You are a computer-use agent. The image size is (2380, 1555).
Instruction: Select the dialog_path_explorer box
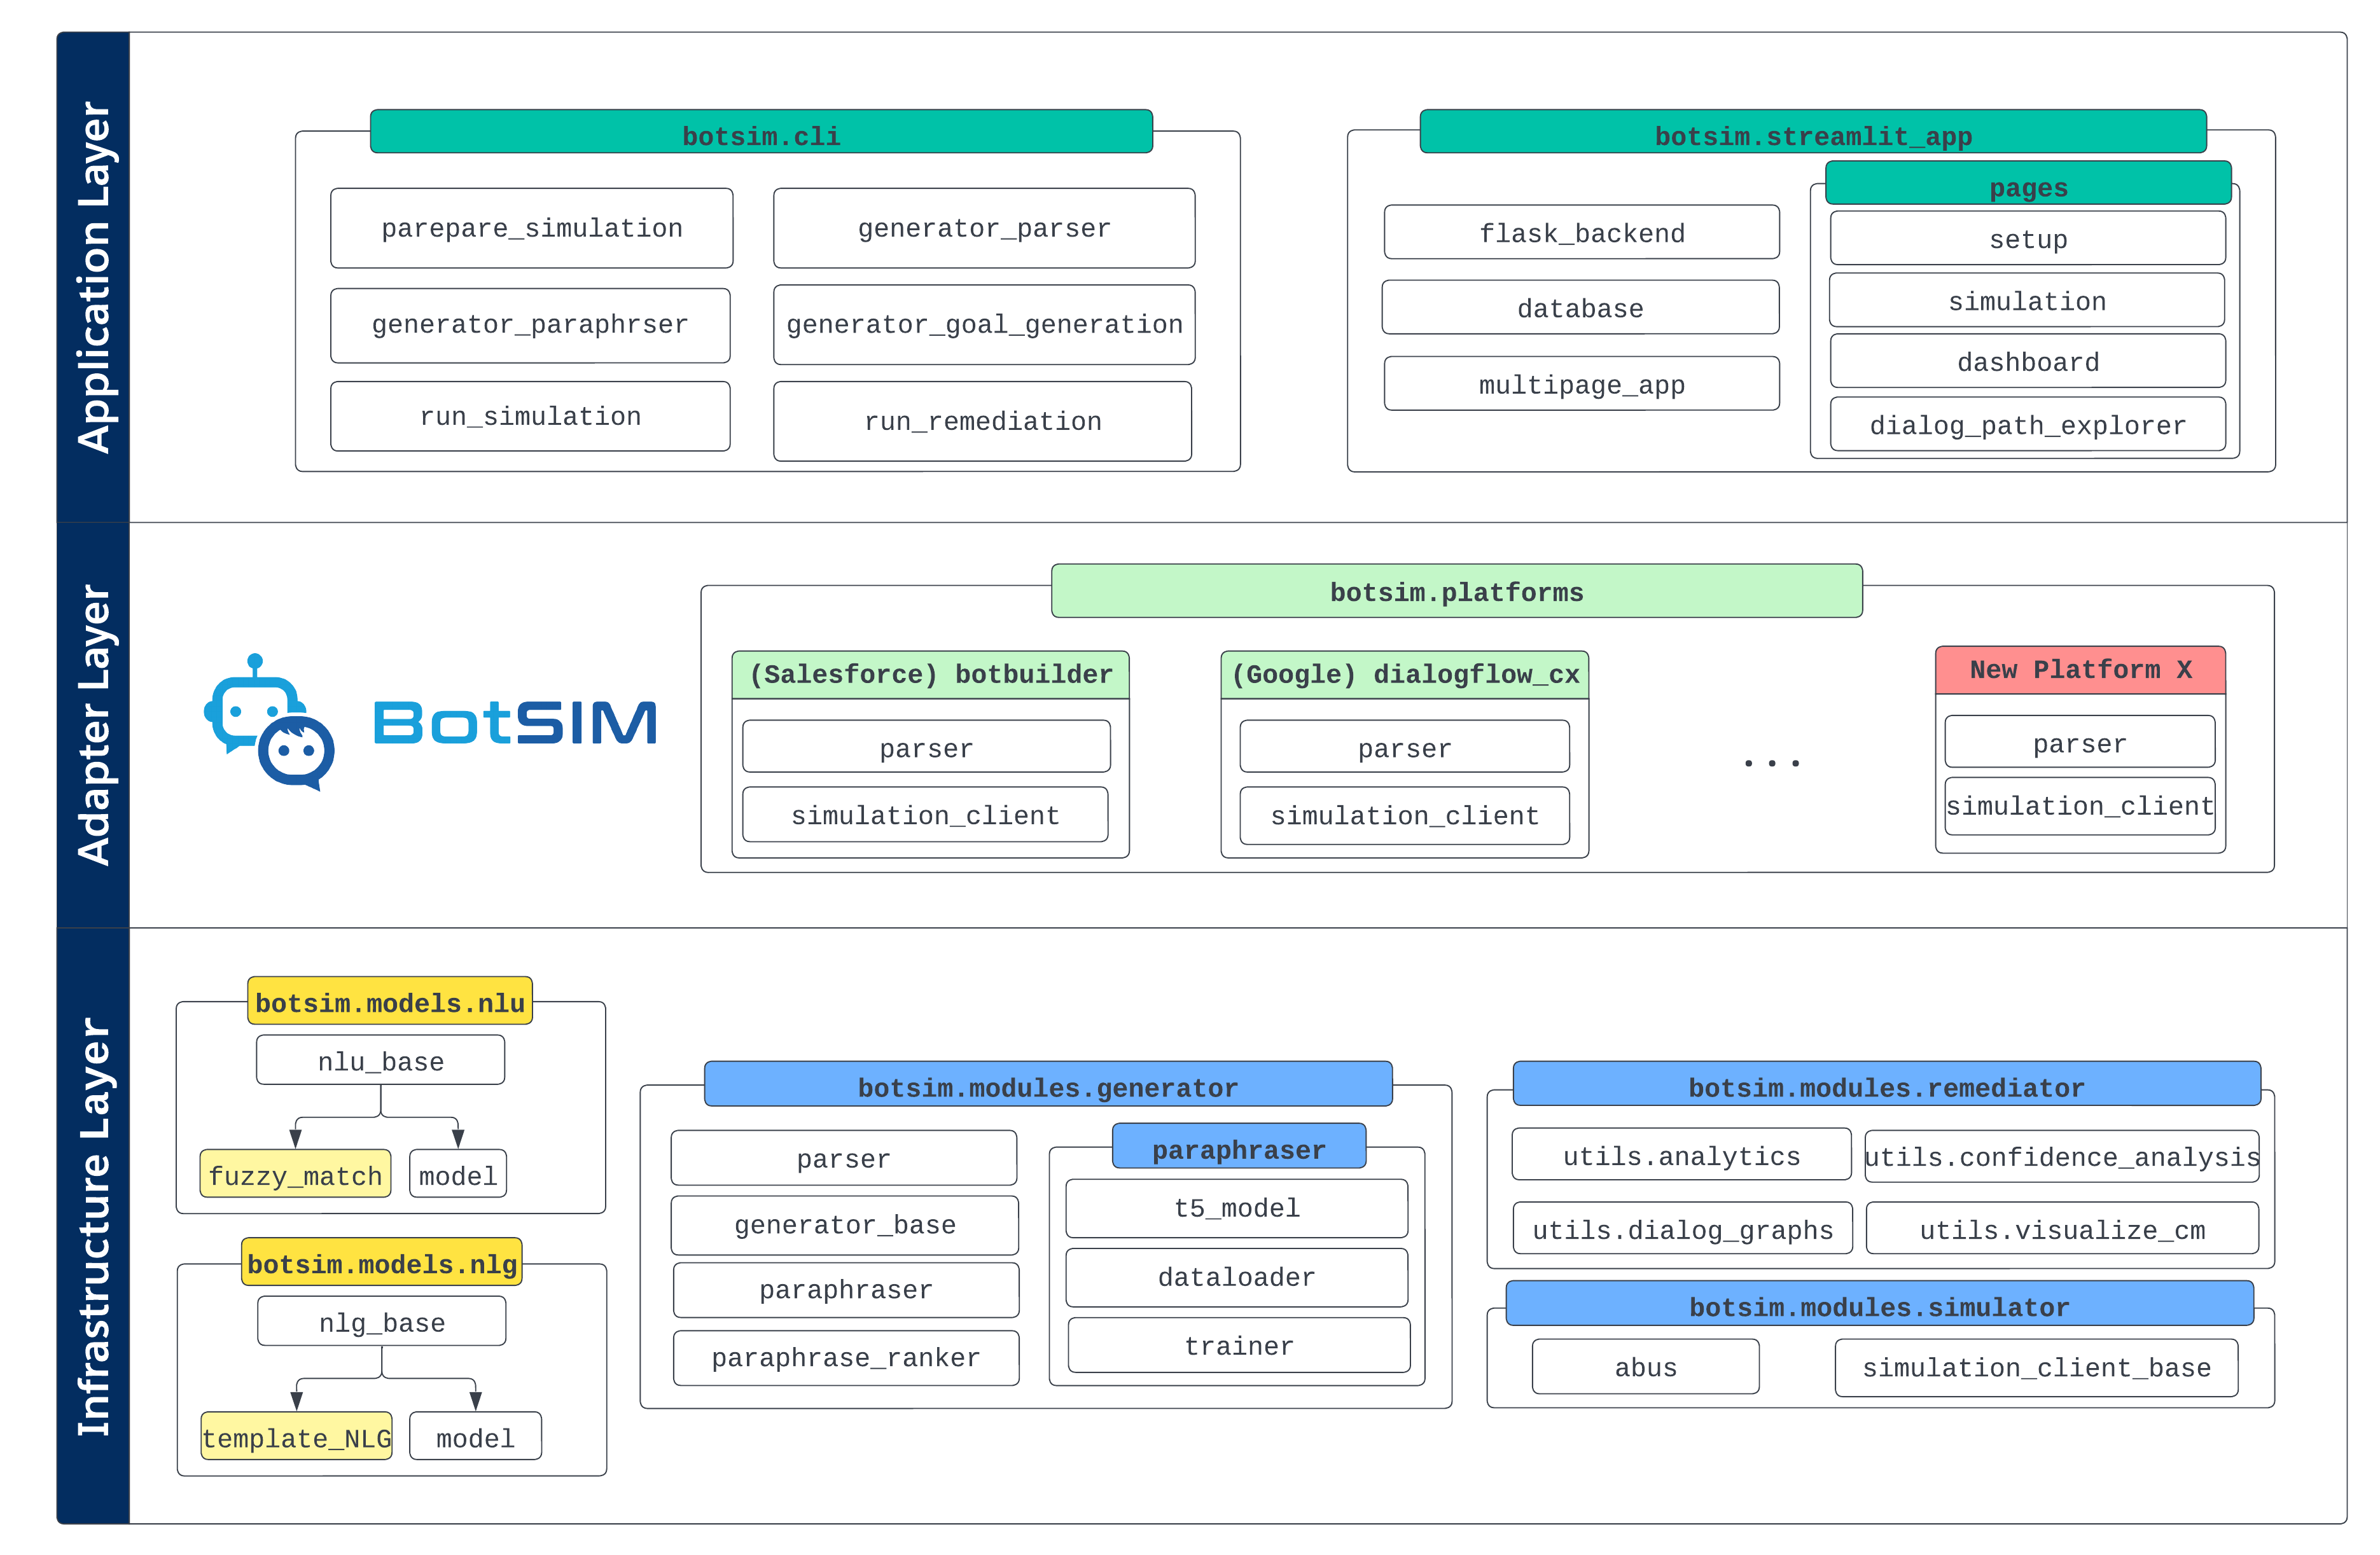(x=2028, y=424)
